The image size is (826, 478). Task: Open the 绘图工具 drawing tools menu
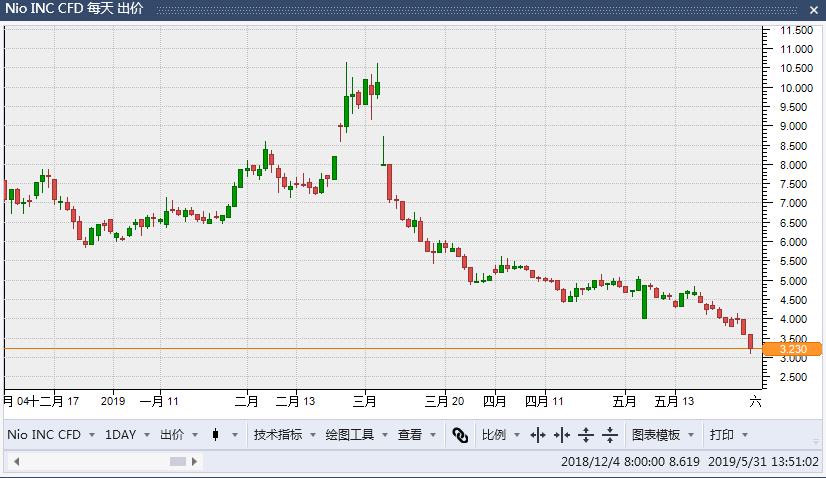tap(357, 435)
